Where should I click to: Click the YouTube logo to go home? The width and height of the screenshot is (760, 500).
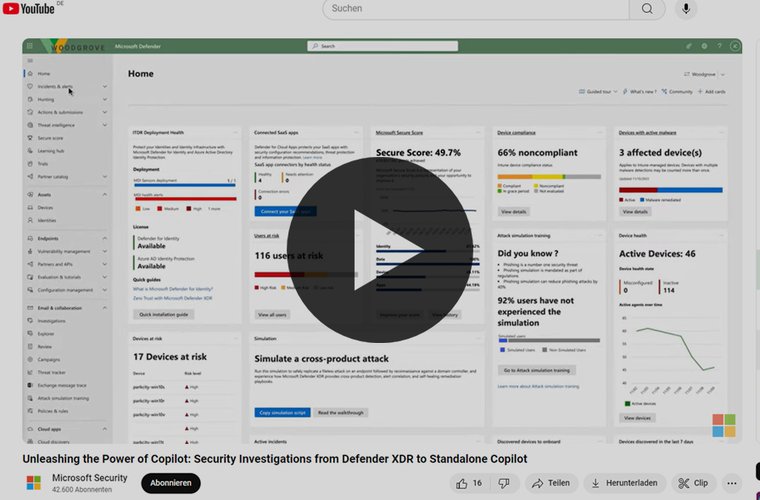pyautogui.click(x=29, y=8)
